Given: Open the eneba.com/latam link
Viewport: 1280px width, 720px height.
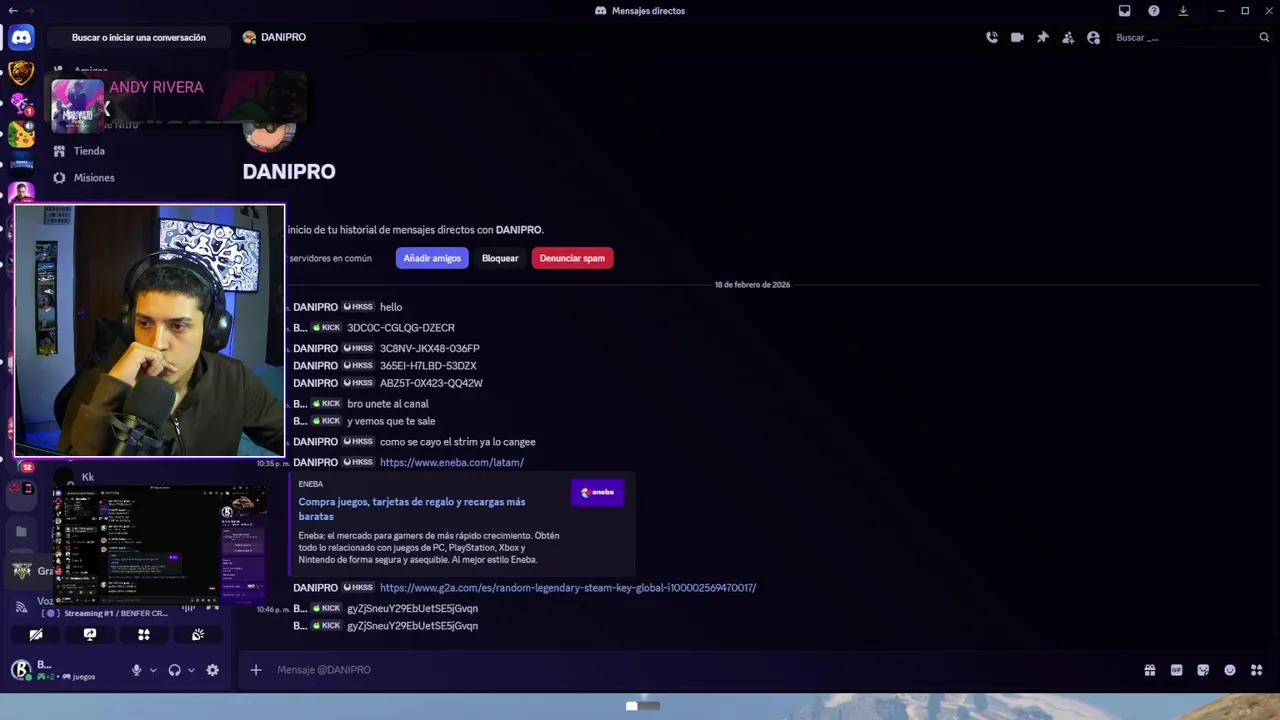Looking at the screenshot, I should pyautogui.click(x=452, y=462).
